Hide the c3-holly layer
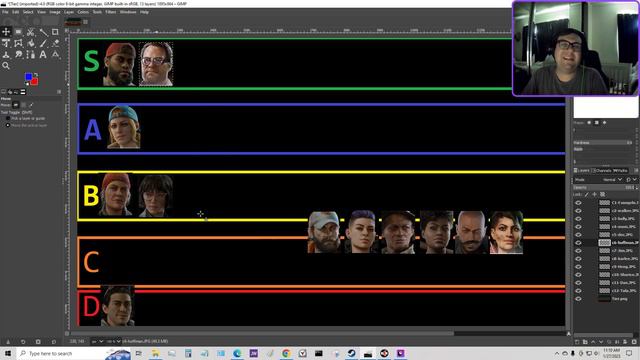The width and height of the screenshot is (640, 360). pos(578,219)
